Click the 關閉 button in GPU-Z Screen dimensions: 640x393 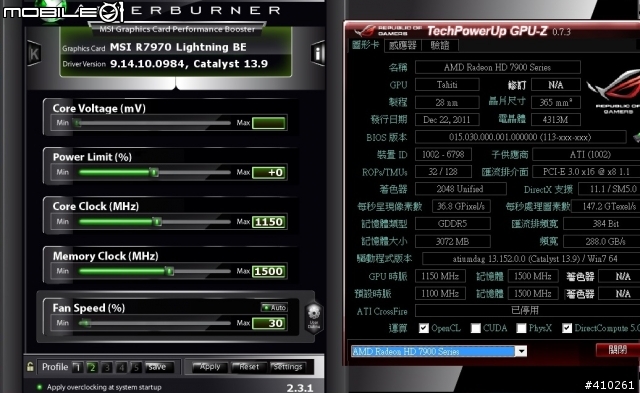[x=618, y=350]
